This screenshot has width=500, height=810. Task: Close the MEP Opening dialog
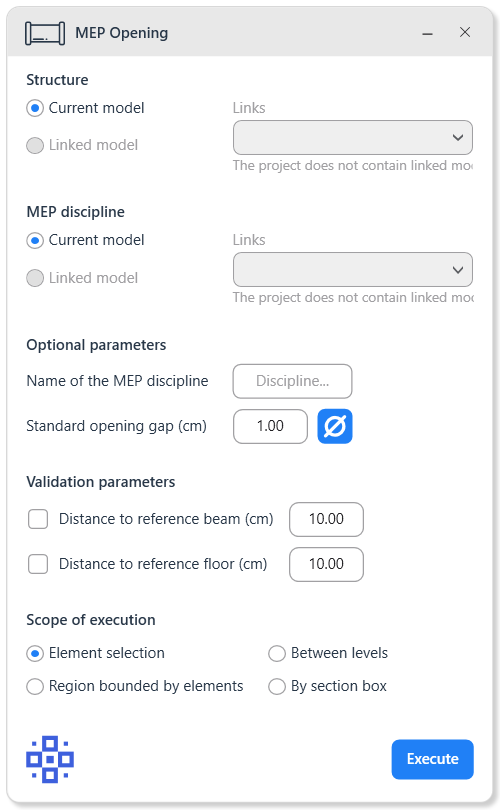pos(465,33)
